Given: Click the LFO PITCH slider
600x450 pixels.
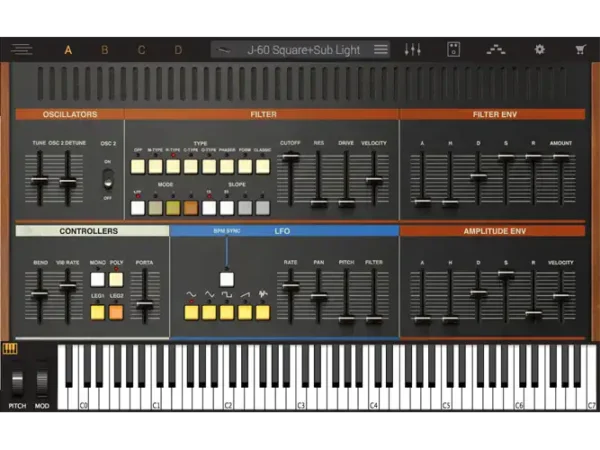Looking at the screenshot, I should click(346, 319).
